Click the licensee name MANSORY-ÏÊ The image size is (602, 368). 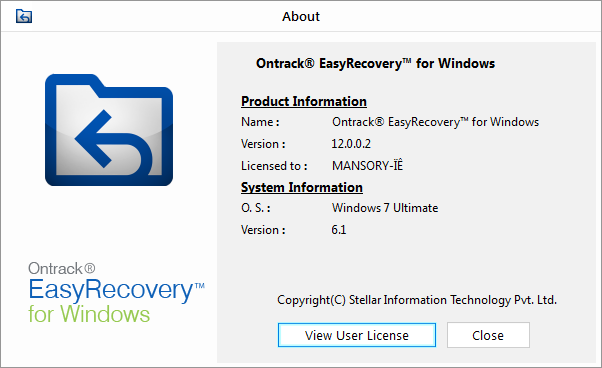tap(367, 166)
